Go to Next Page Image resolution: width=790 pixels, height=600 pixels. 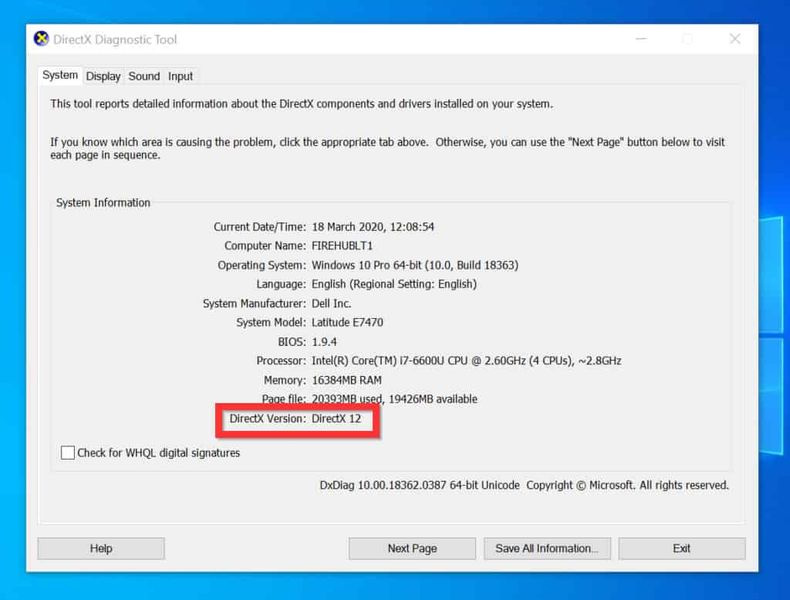[x=412, y=548]
